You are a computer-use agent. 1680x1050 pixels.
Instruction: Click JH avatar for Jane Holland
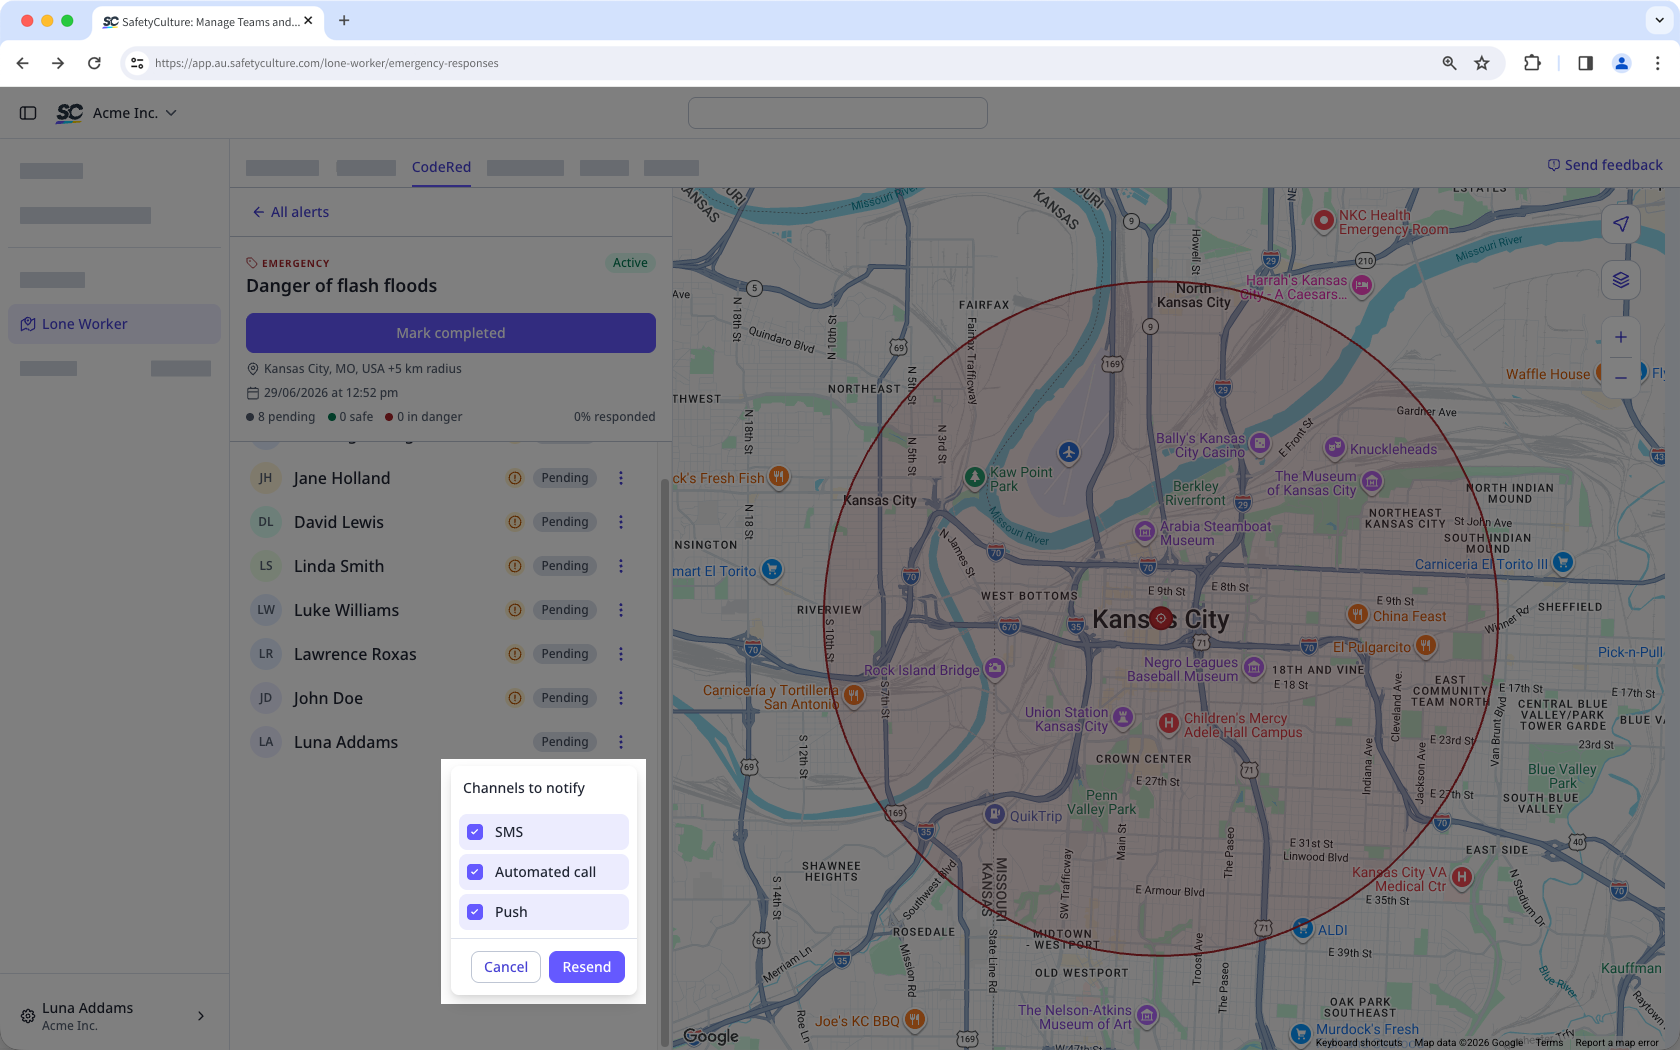tap(266, 478)
